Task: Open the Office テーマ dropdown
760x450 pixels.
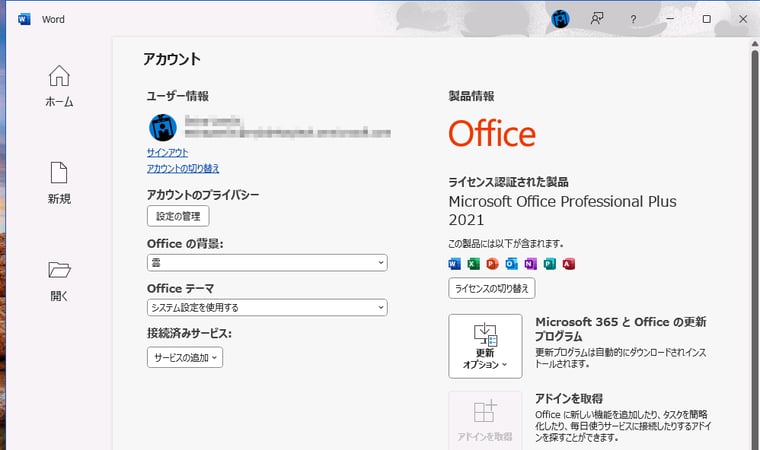Action: click(267, 307)
